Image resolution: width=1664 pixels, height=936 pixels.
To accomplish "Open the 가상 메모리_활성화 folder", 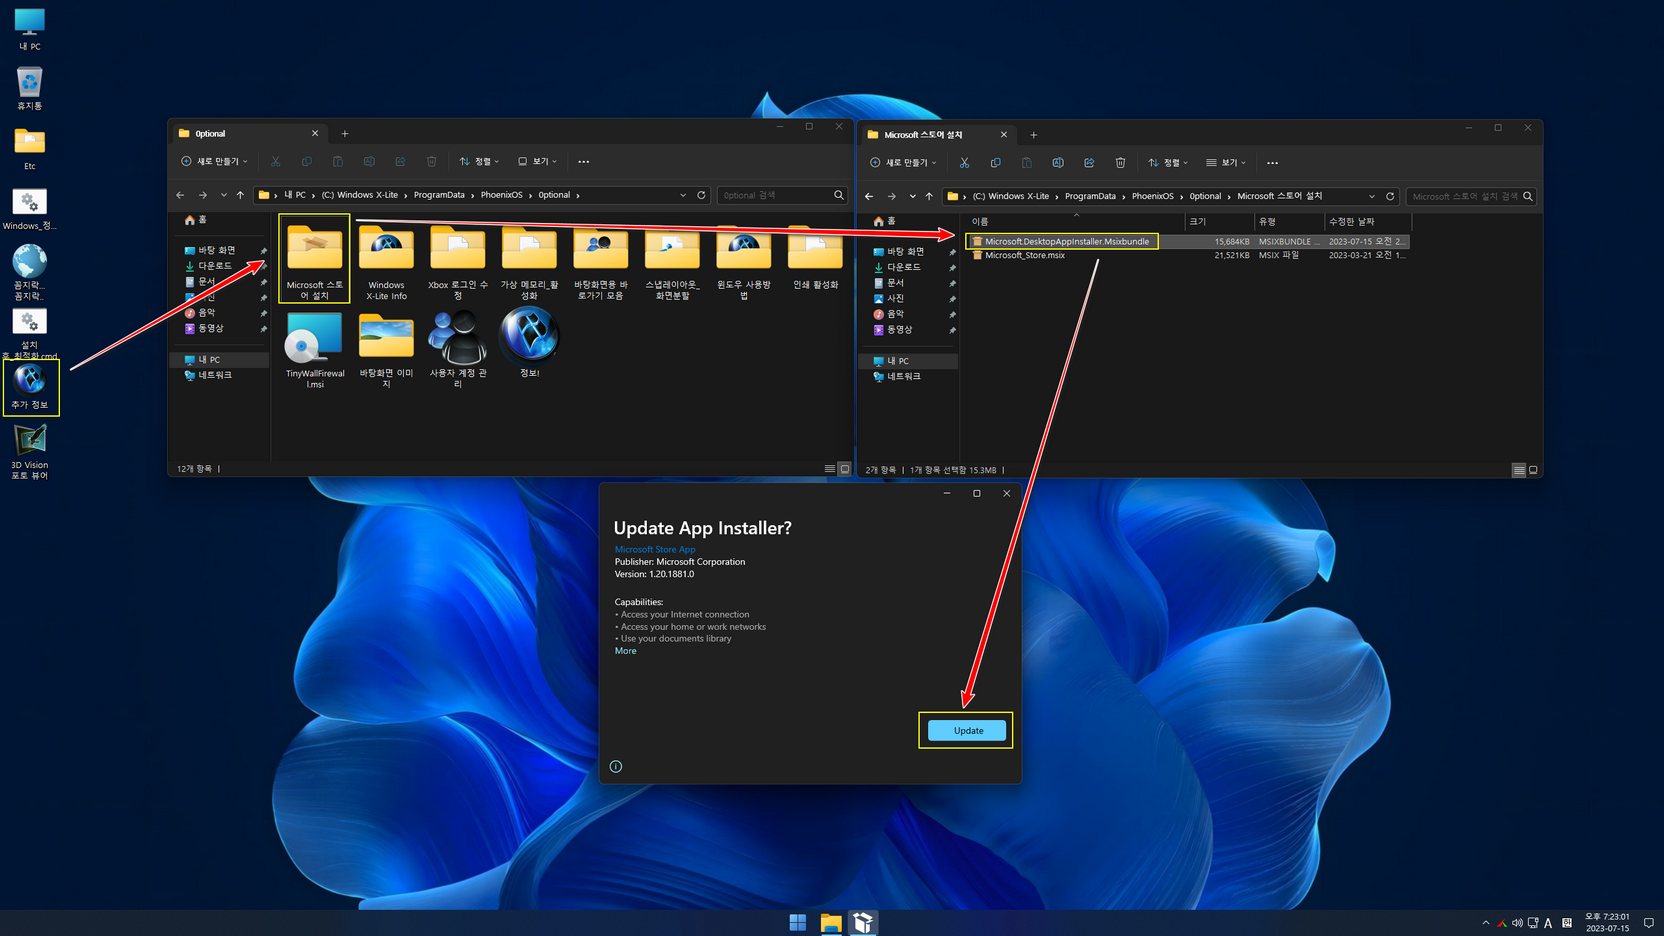I will coord(529,261).
